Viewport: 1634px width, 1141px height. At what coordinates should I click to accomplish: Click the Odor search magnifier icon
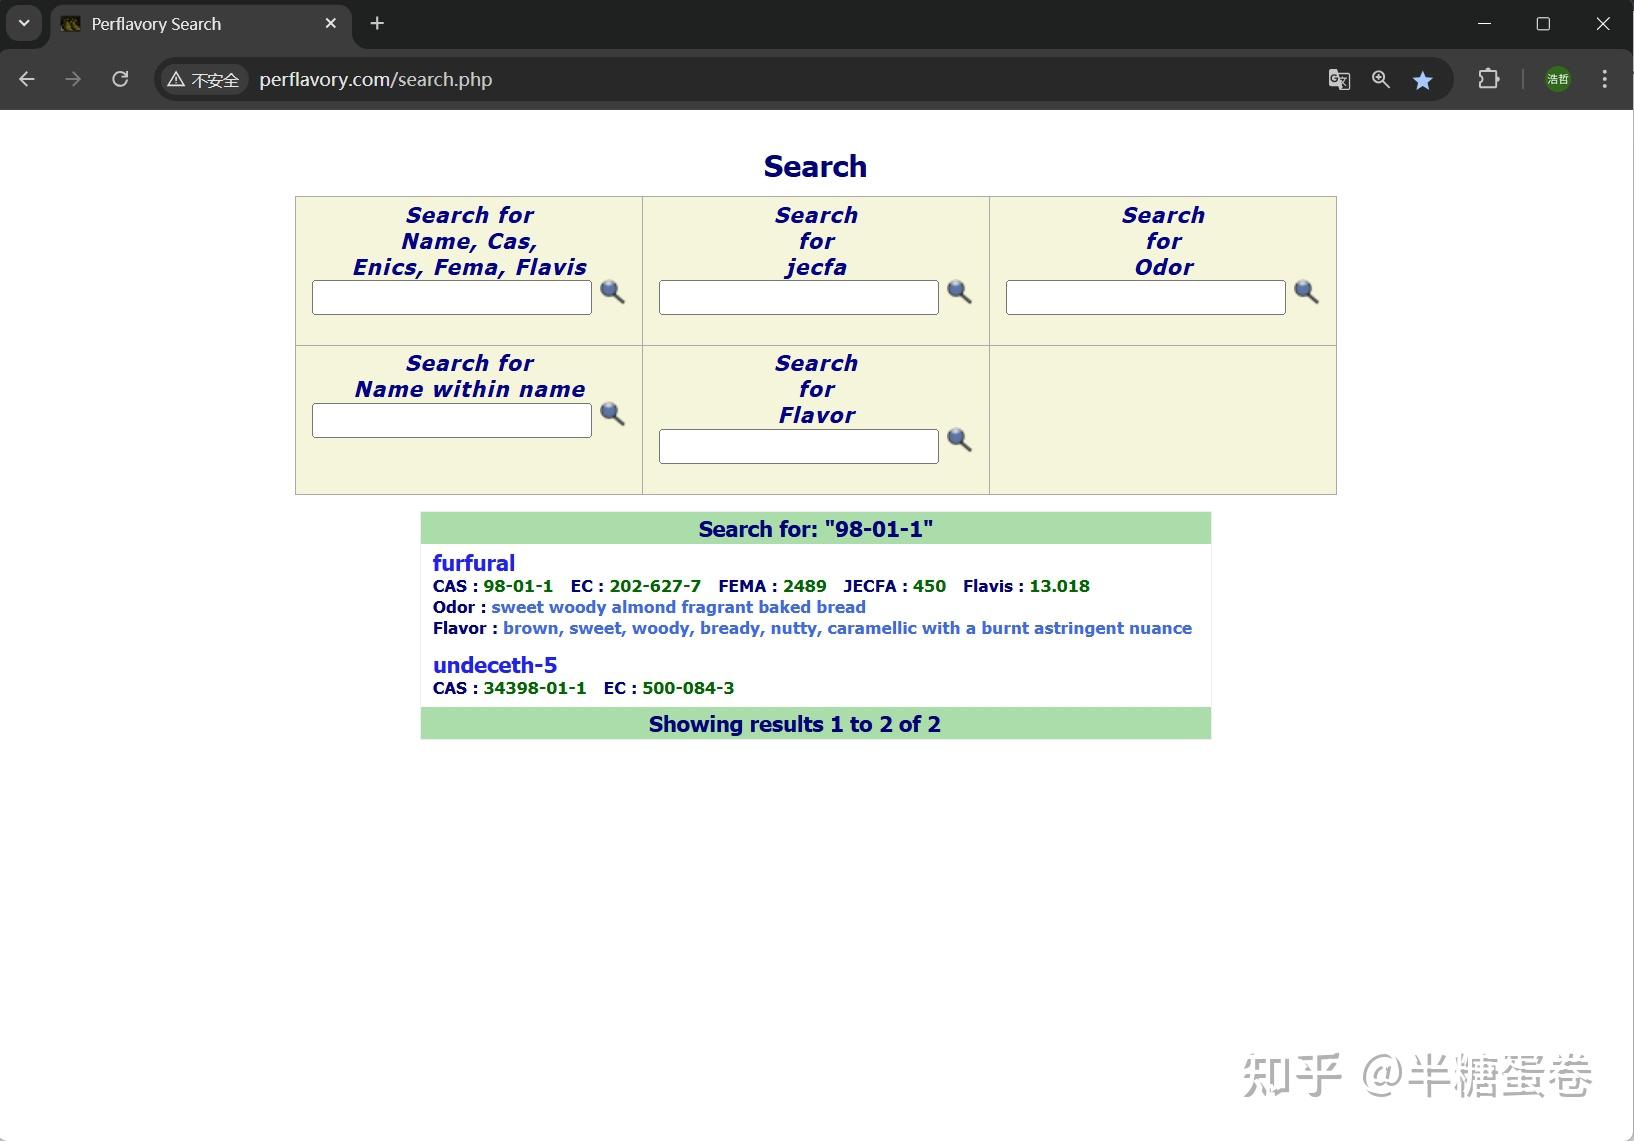[x=1307, y=292]
